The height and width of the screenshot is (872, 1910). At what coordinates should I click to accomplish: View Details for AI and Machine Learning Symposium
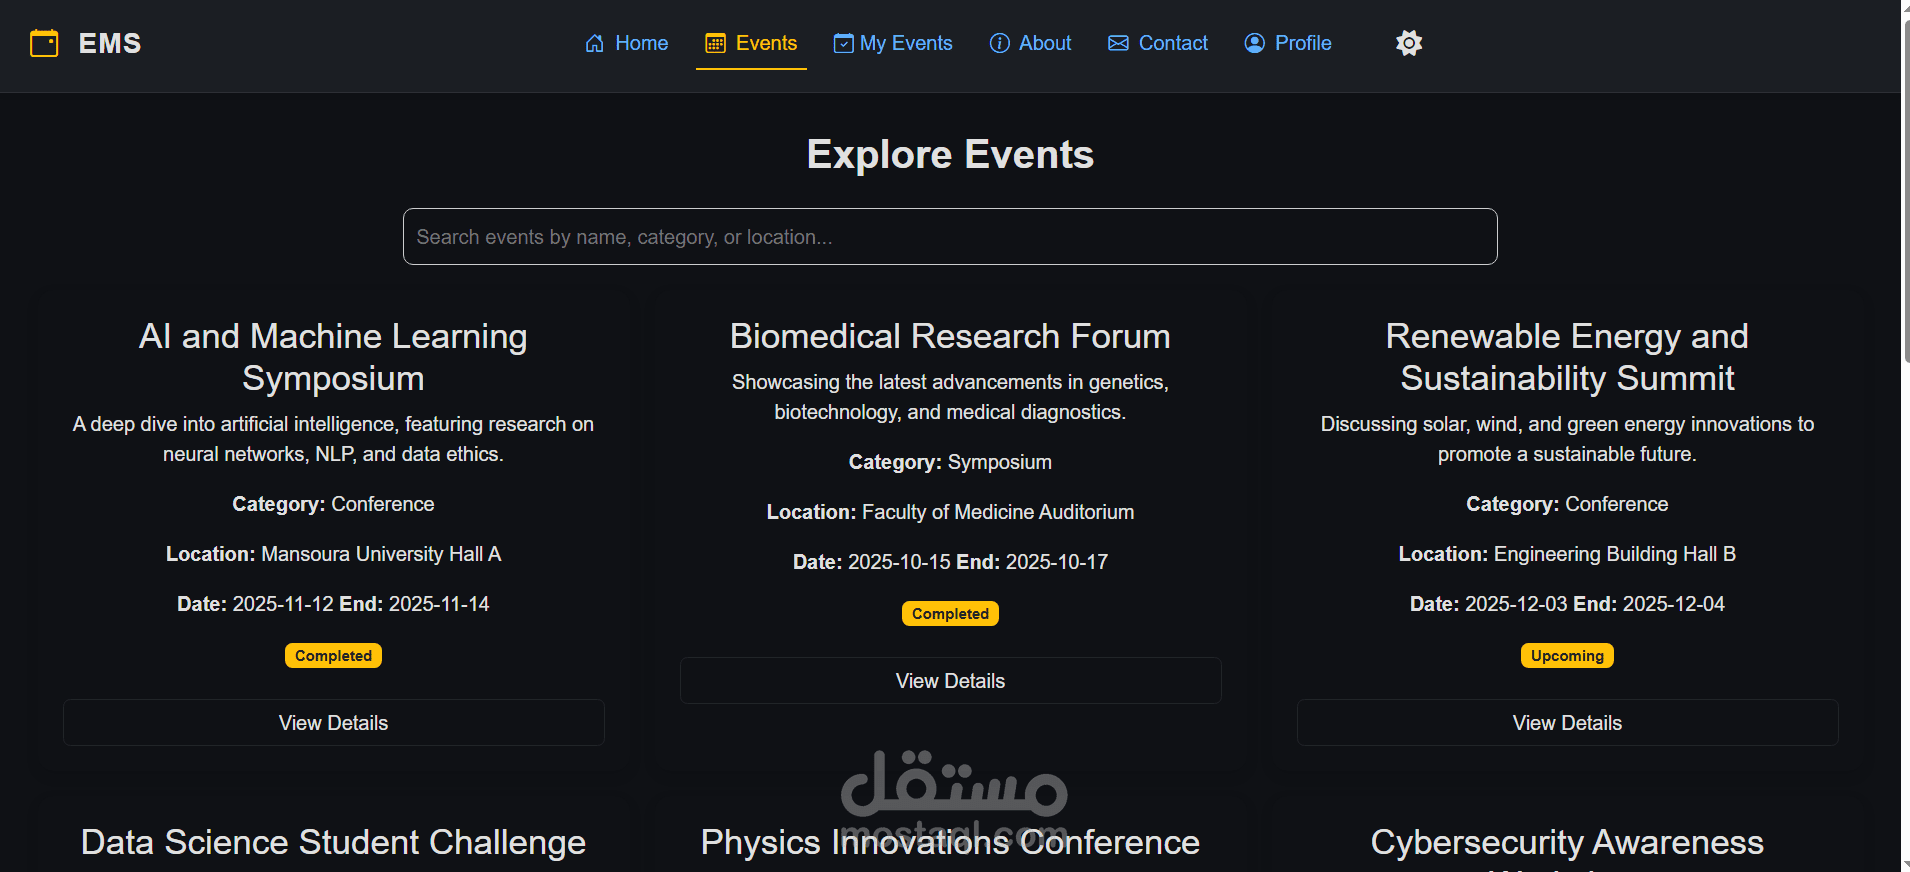[x=334, y=723]
